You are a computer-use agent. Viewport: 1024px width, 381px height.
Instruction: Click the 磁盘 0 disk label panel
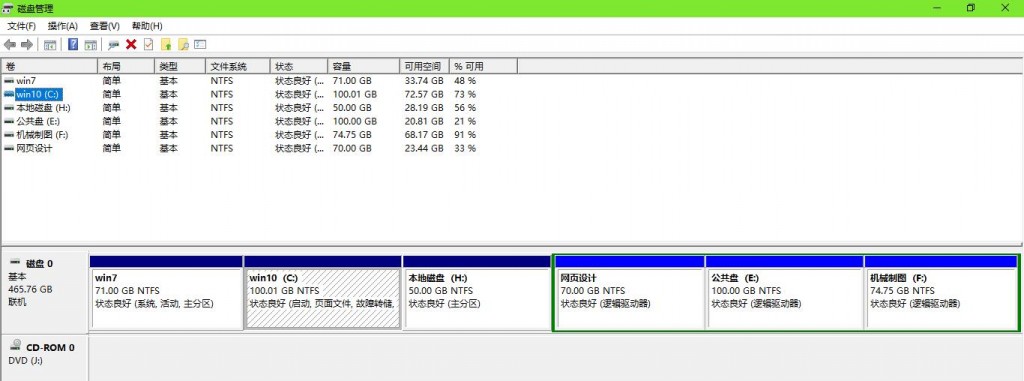tap(44, 293)
